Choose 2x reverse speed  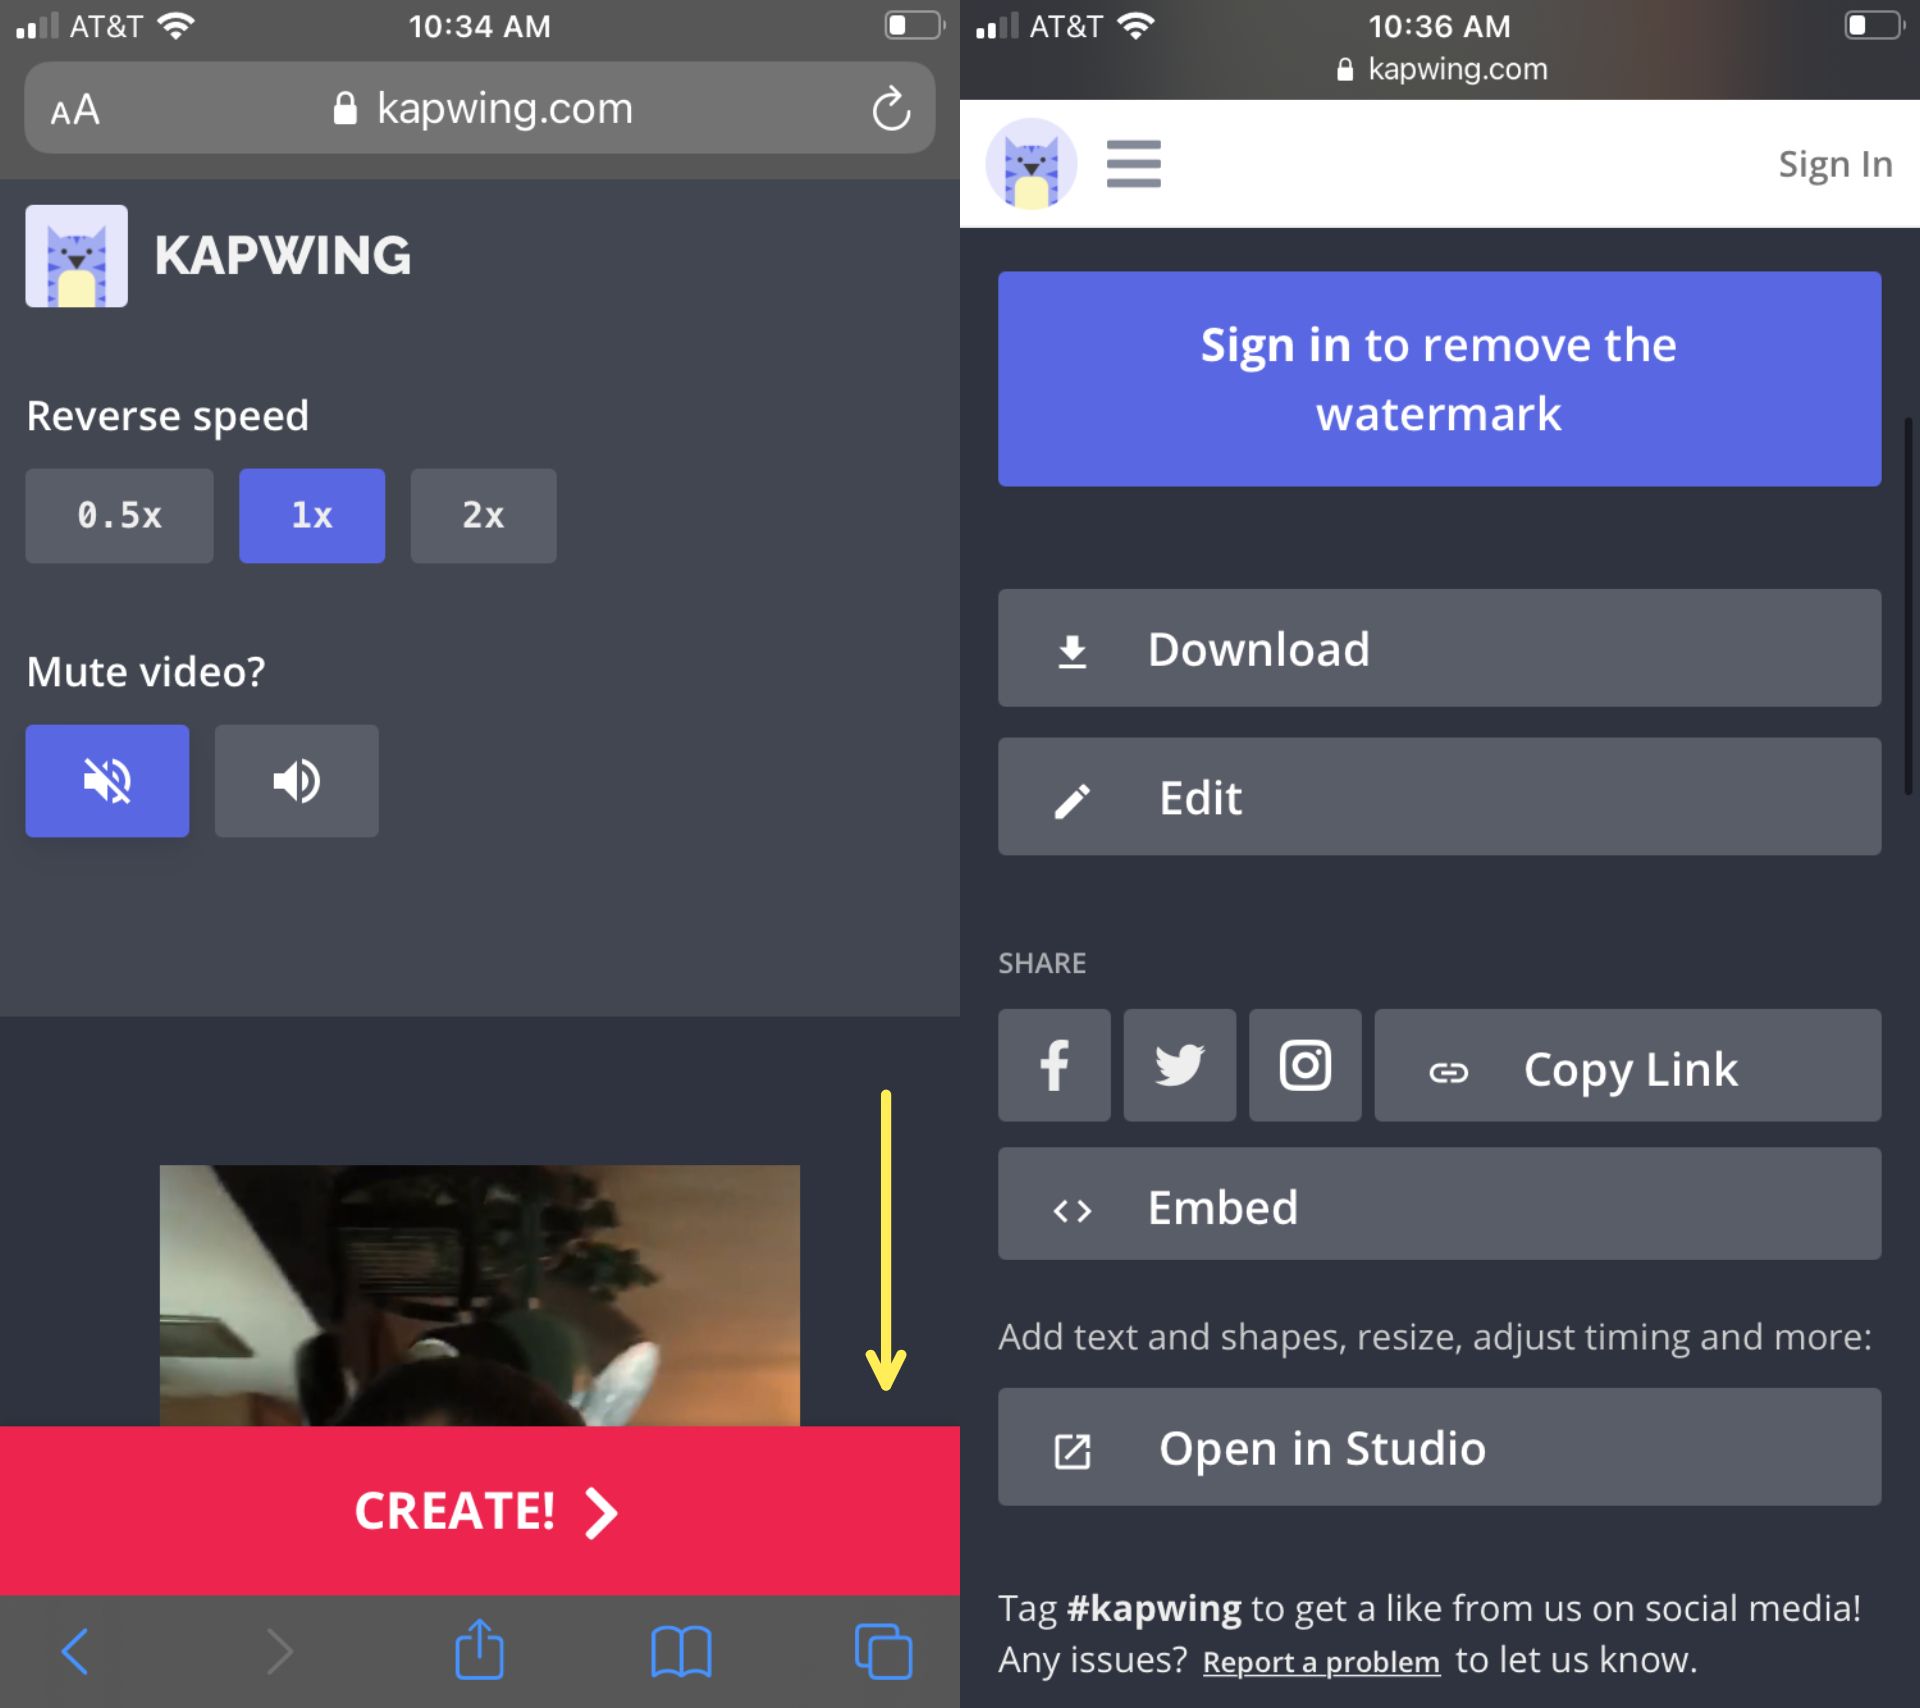[x=483, y=516]
